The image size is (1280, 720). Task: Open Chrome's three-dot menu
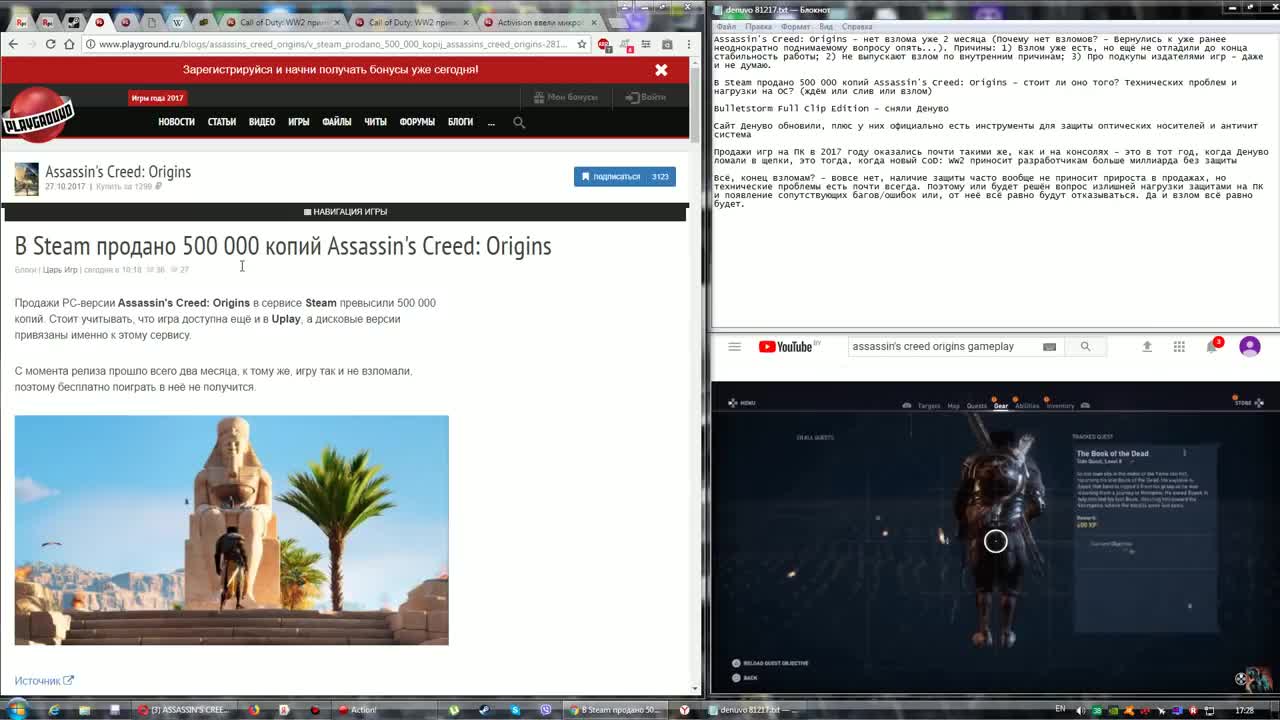[688, 44]
